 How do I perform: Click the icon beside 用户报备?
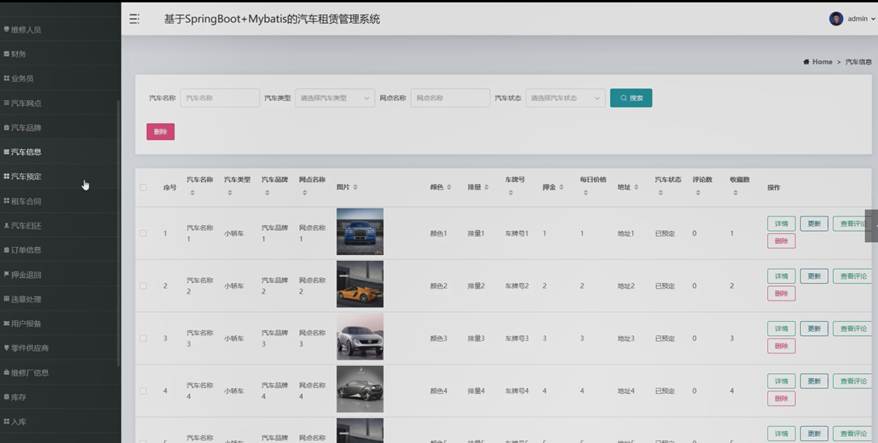(6, 324)
